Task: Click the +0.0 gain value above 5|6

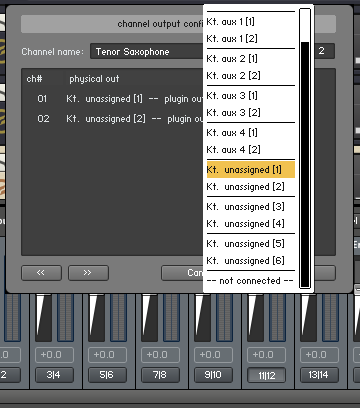Action: pos(107,355)
